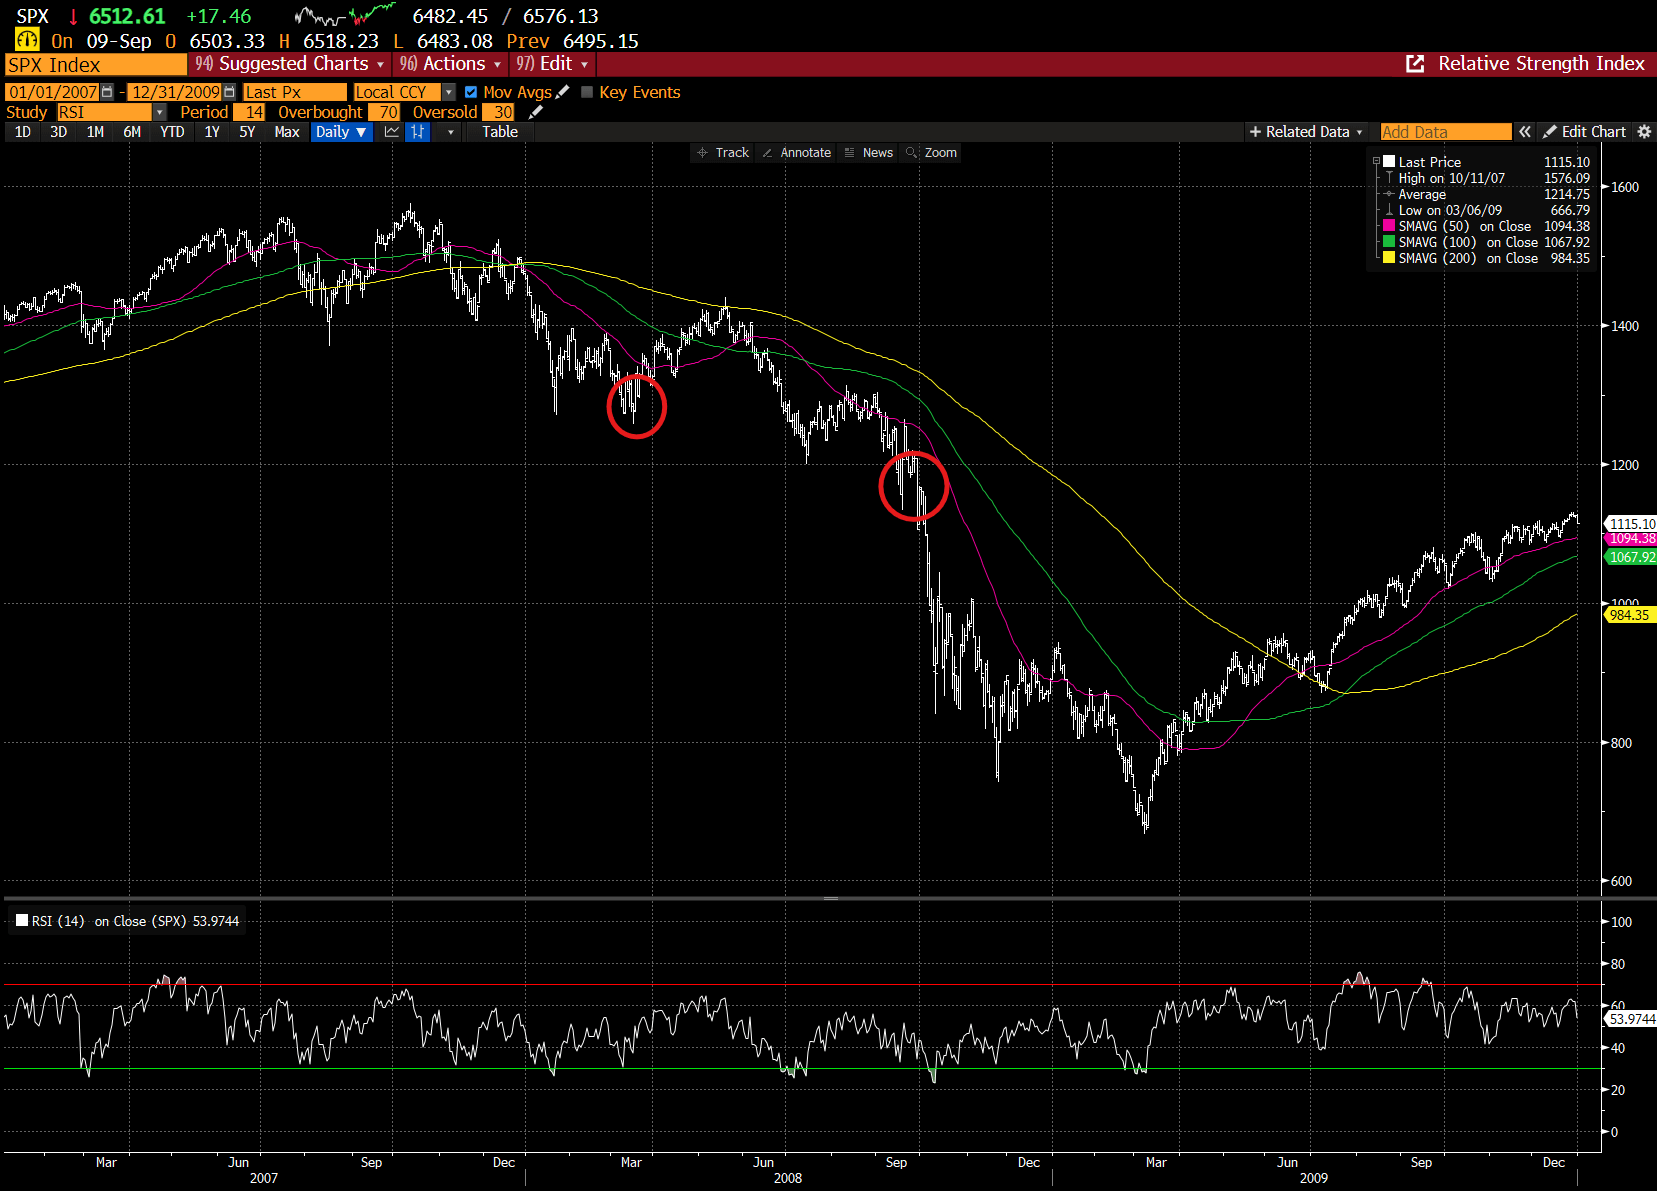Screen dimensions: 1657x1191
Task: Select the Max time range tab
Action: [x=287, y=132]
